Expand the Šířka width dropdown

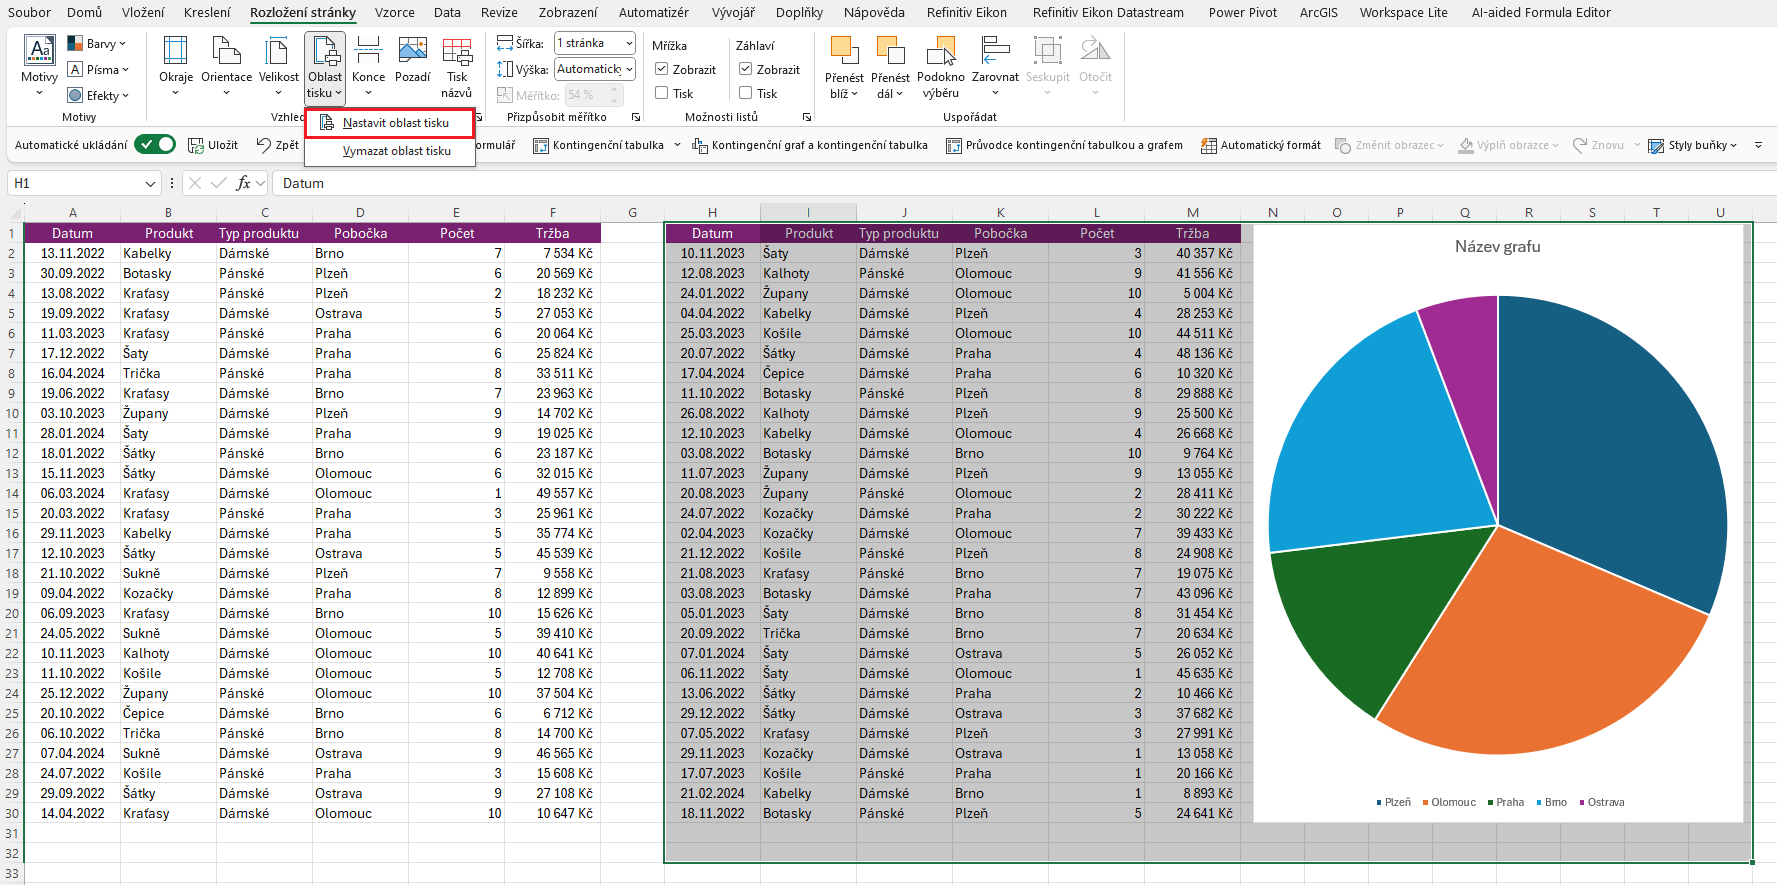click(629, 44)
